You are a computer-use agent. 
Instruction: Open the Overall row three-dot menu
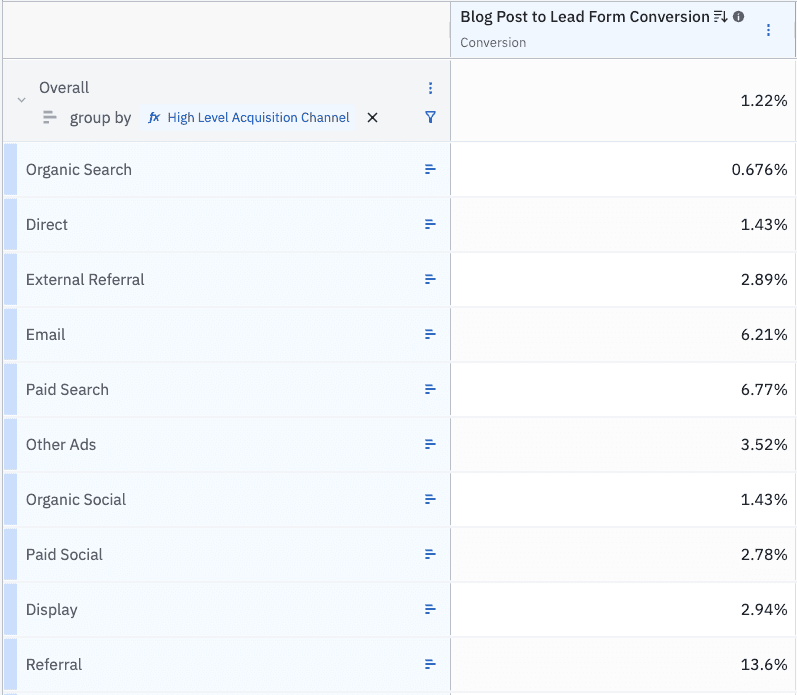point(430,88)
